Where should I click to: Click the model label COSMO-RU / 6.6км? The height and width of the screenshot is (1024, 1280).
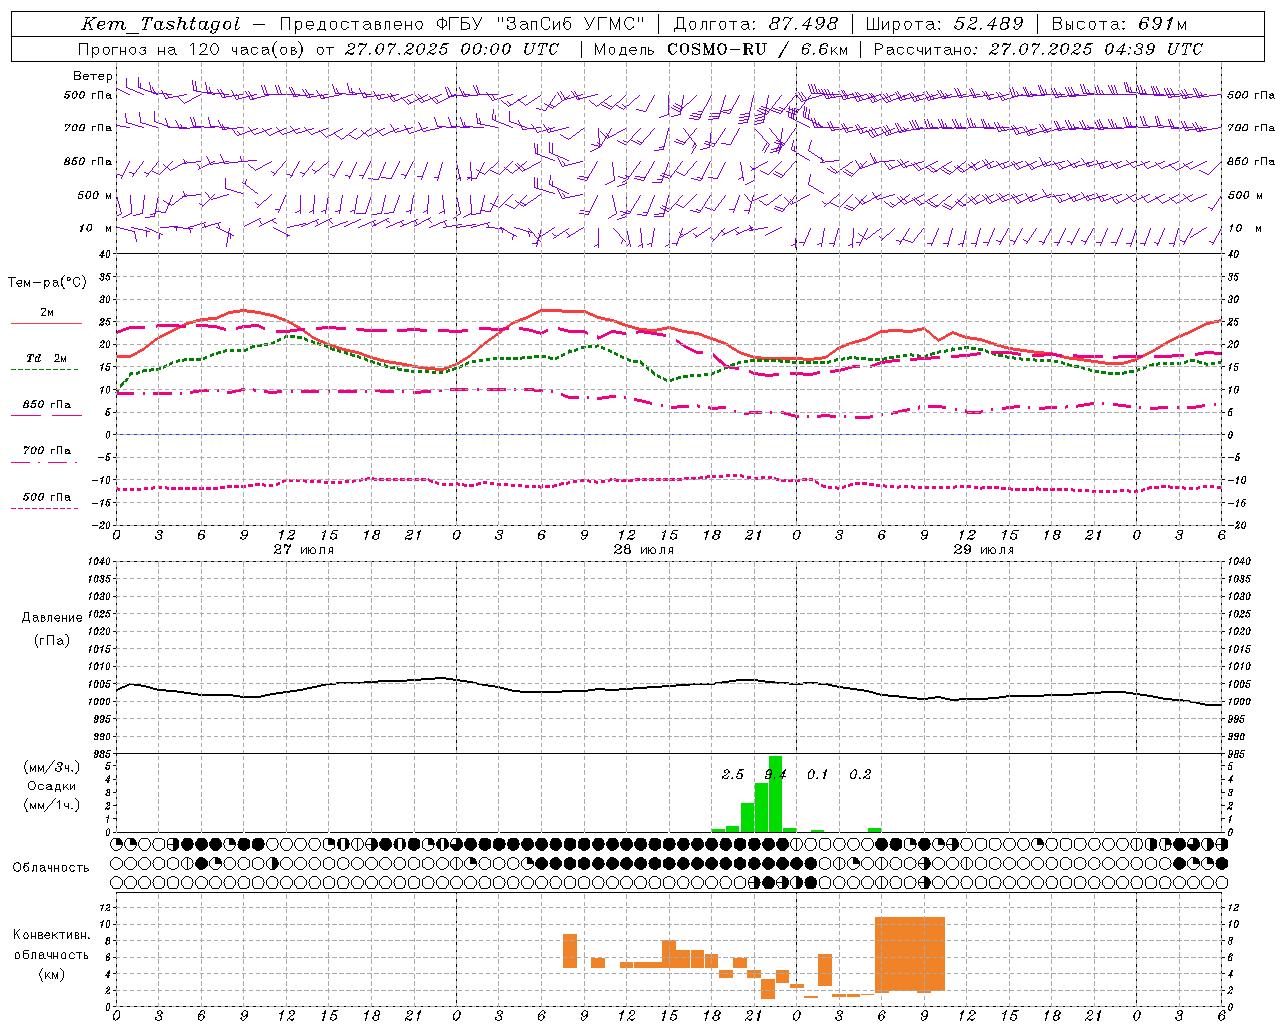758,49
